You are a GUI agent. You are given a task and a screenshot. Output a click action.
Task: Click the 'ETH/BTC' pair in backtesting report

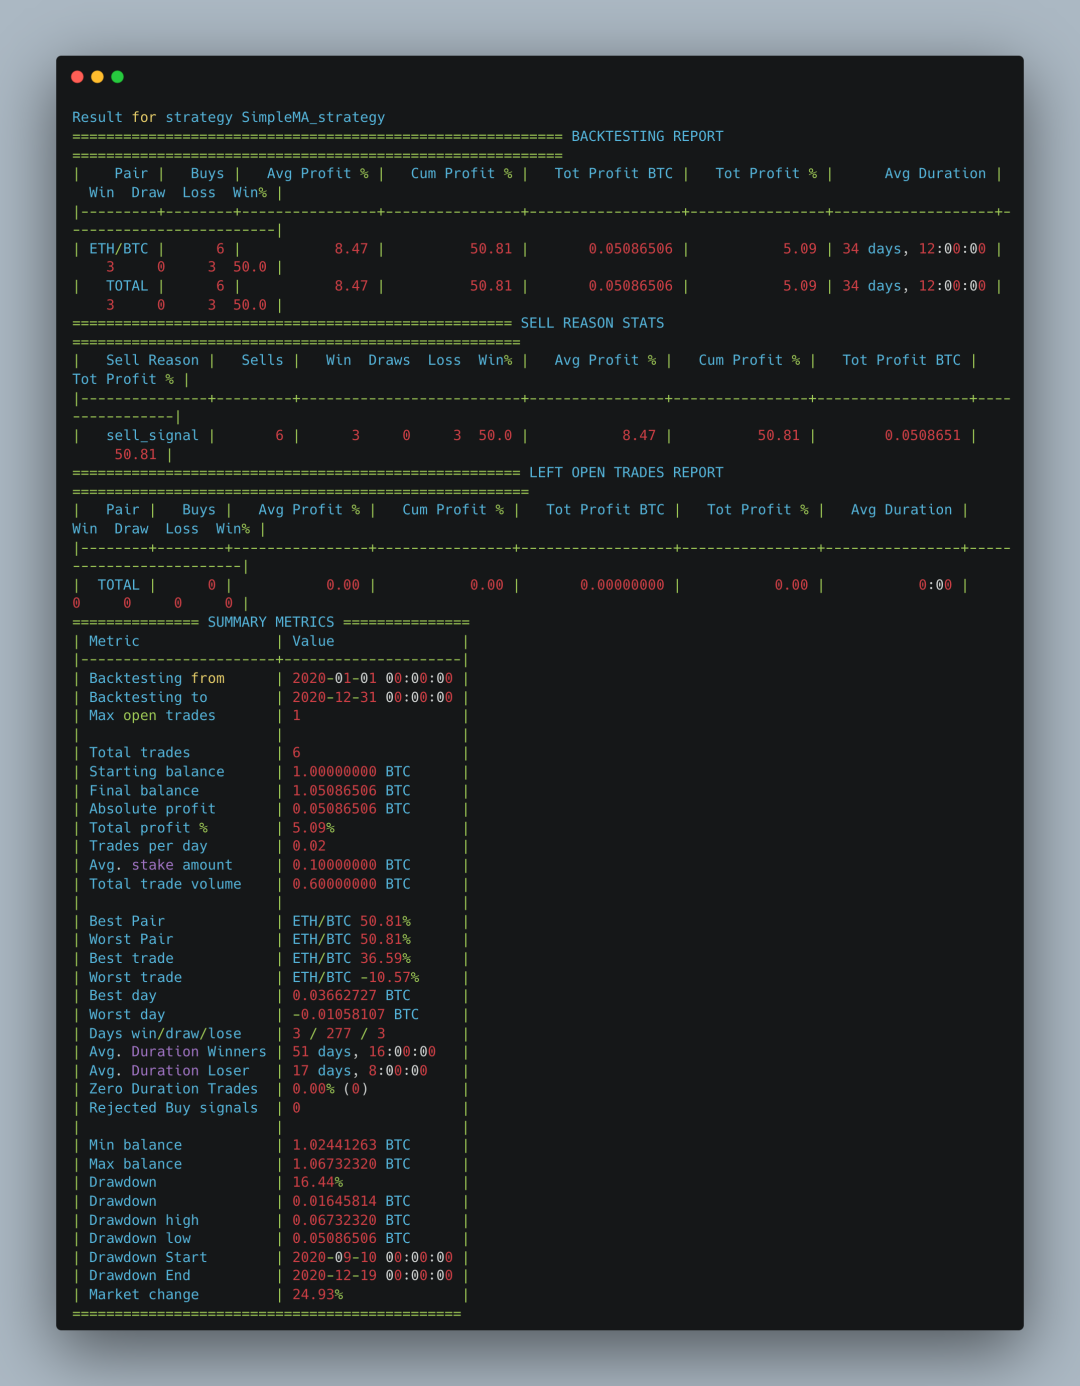118,249
